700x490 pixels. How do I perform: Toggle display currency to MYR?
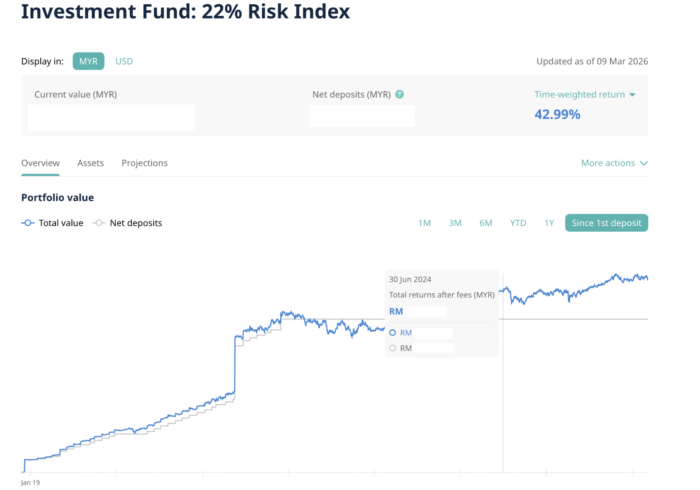pyautogui.click(x=89, y=61)
